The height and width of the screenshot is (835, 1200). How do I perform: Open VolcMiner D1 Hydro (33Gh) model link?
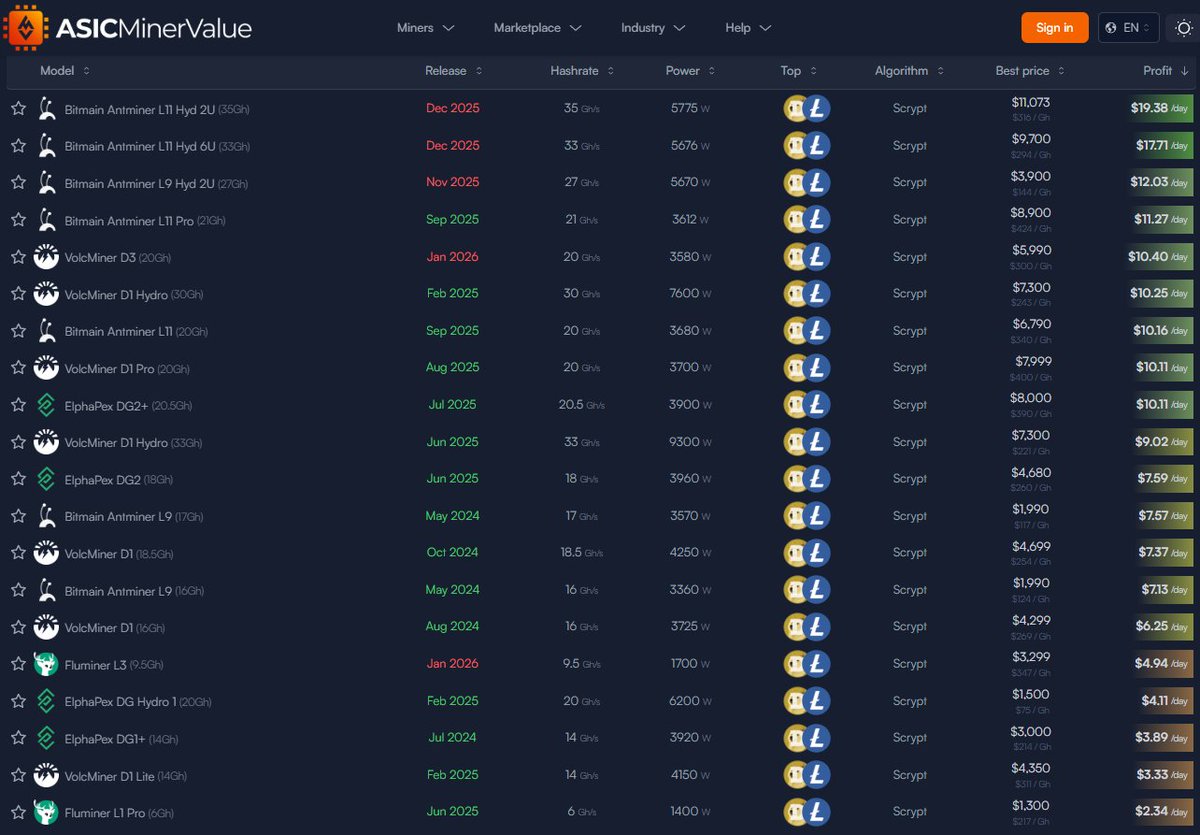pyautogui.click(x=133, y=442)
